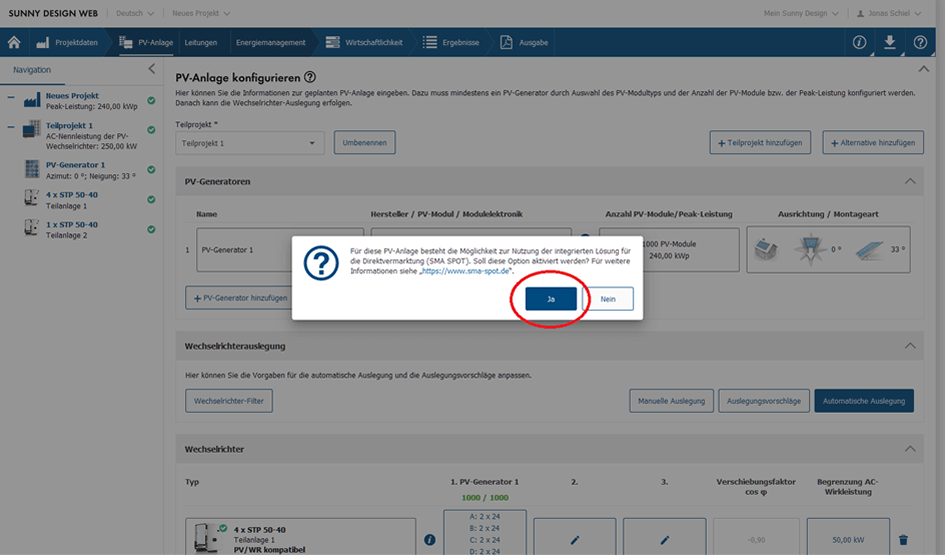The width and height of the screenshot is (945, 555).
Task: Open help via question mark icon top right
Action: (920, 42)
